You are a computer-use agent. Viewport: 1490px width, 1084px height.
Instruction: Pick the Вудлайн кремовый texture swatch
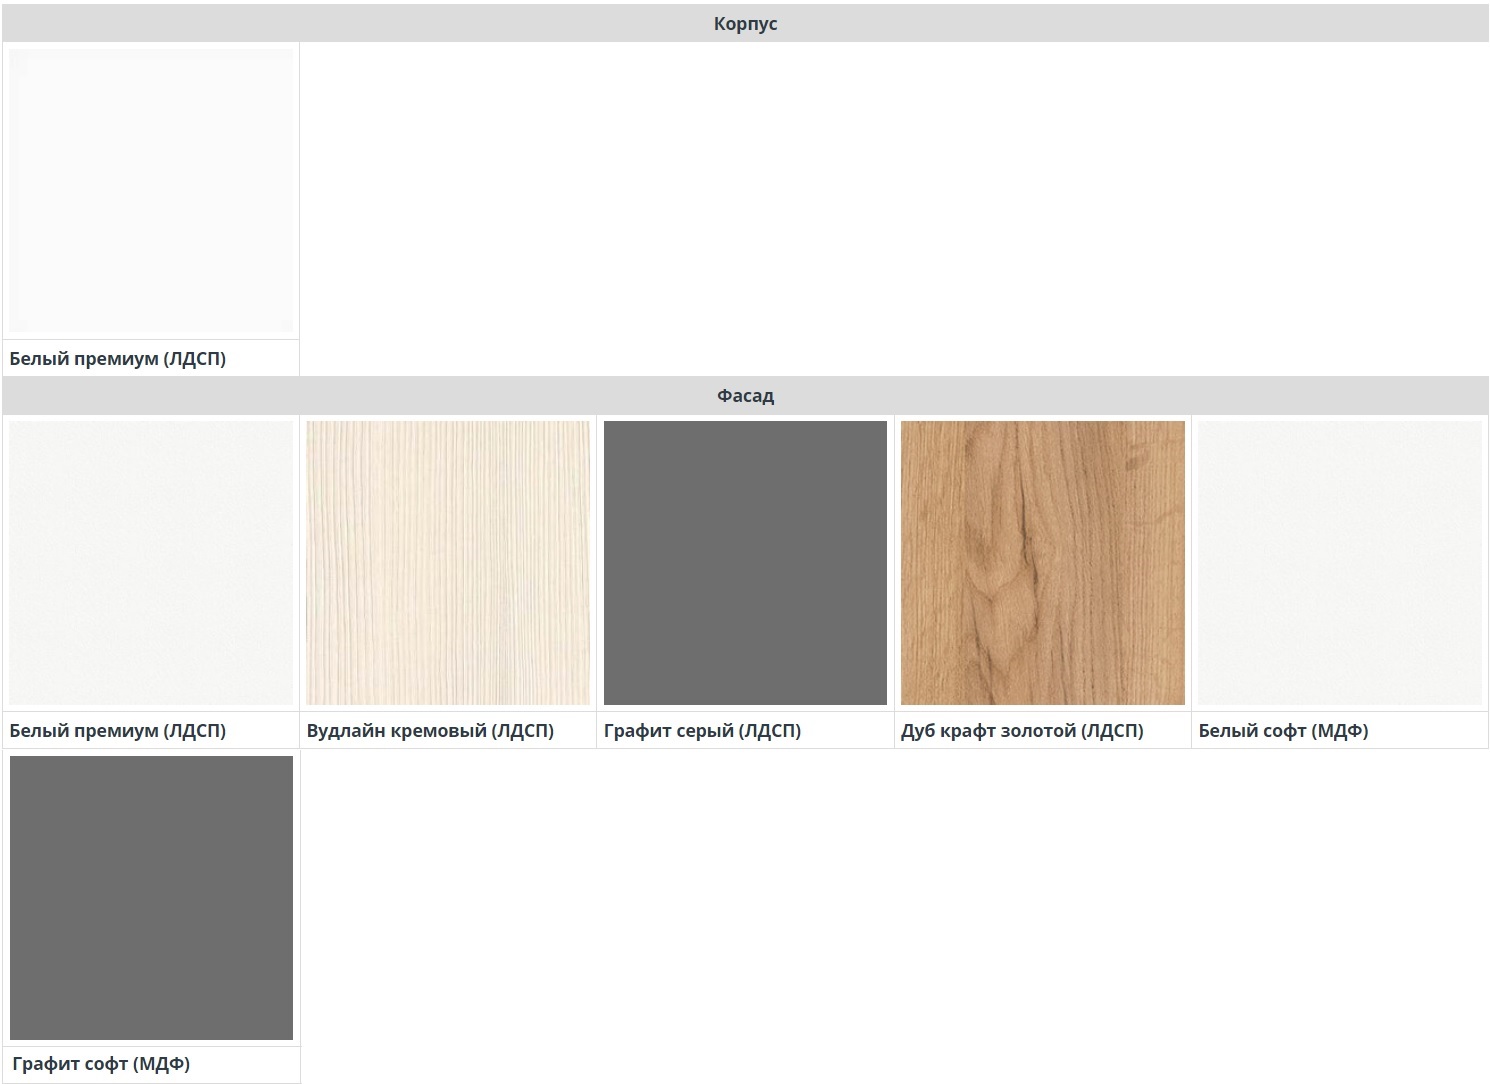click(x=448, y=563)
